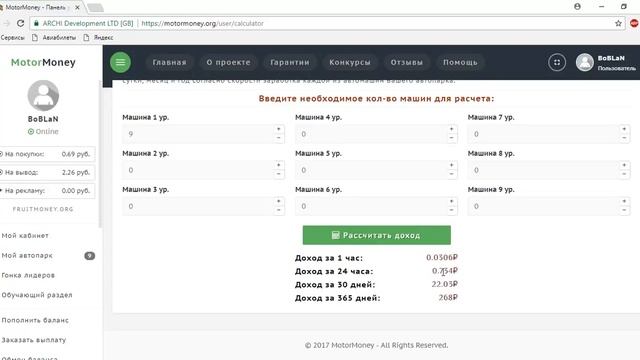Increase Машина 7 ур. with plus stepper
The width and height of the screenshot is (640, 360).
click(x=624, y=129)
